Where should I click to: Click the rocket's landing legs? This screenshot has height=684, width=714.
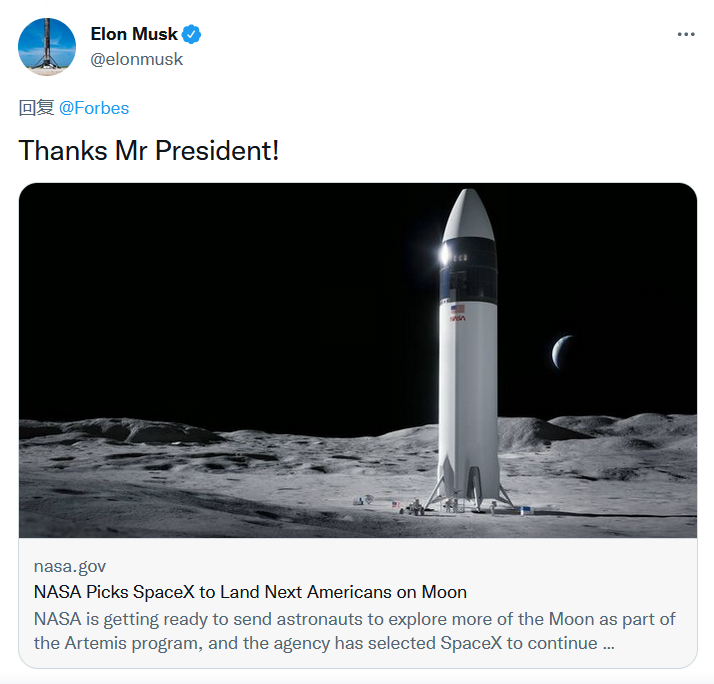[x=470, y=490]
